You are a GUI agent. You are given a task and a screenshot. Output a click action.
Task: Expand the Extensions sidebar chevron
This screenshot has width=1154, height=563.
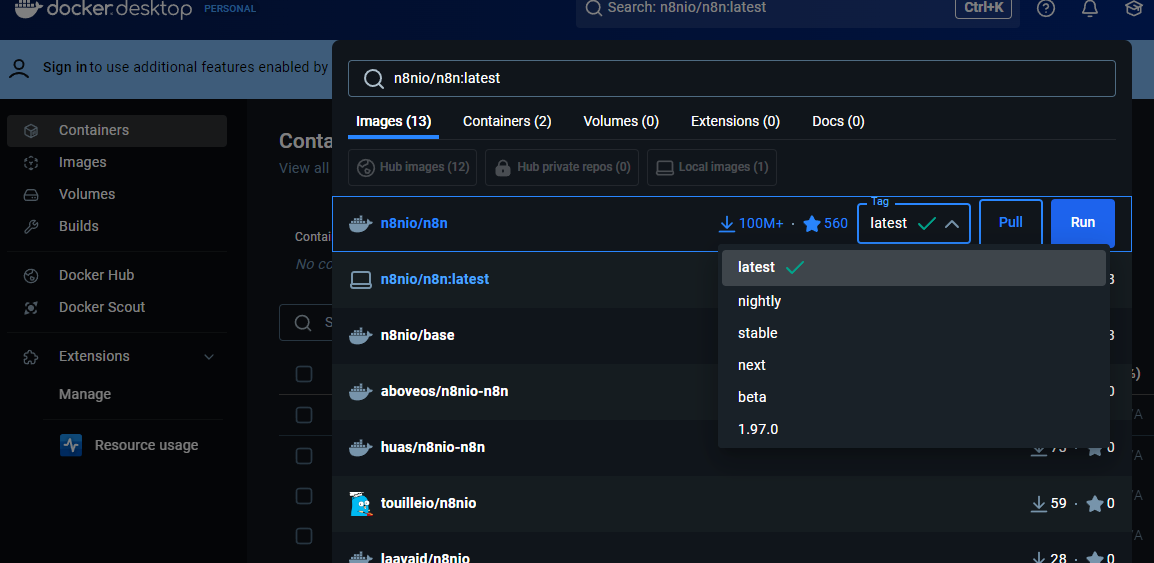pos(209,357)
